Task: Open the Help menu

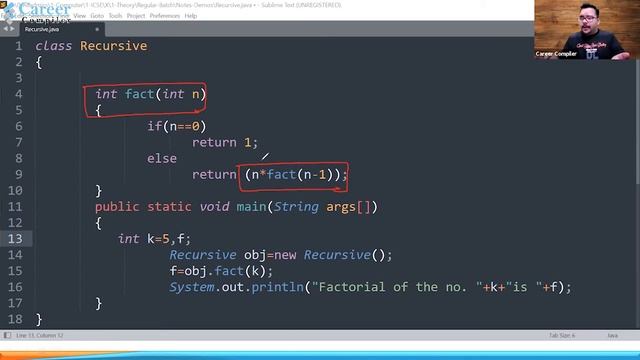Action: (191, 16)
